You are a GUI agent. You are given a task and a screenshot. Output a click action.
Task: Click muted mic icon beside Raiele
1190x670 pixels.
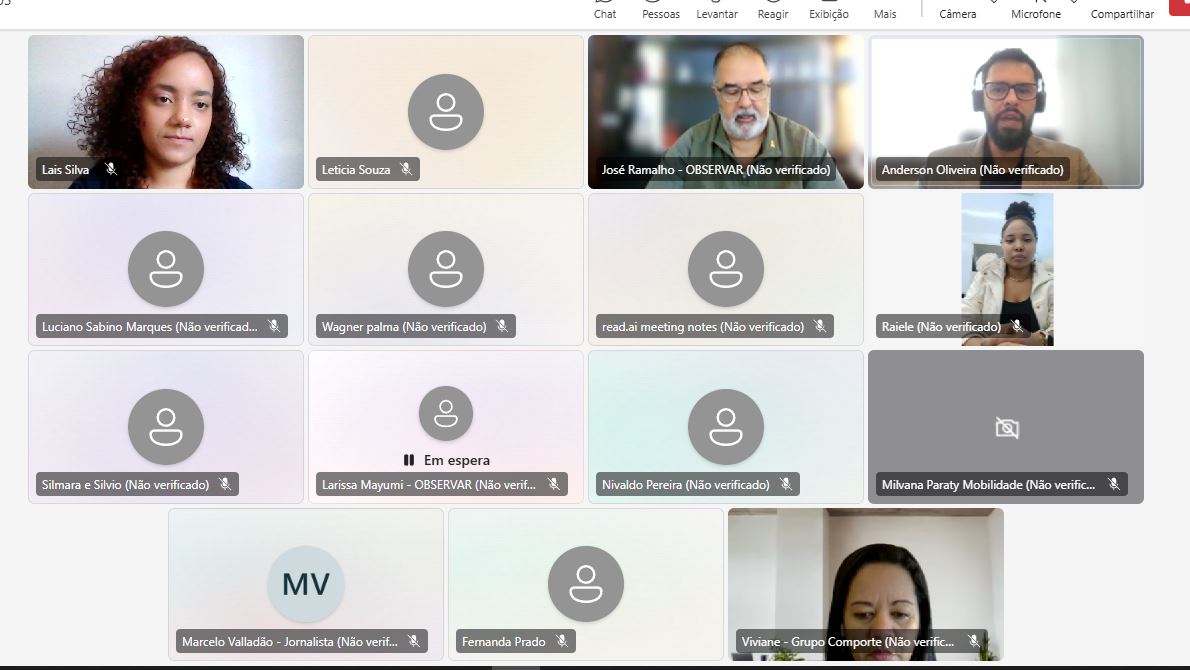(x=1017, y=326)
